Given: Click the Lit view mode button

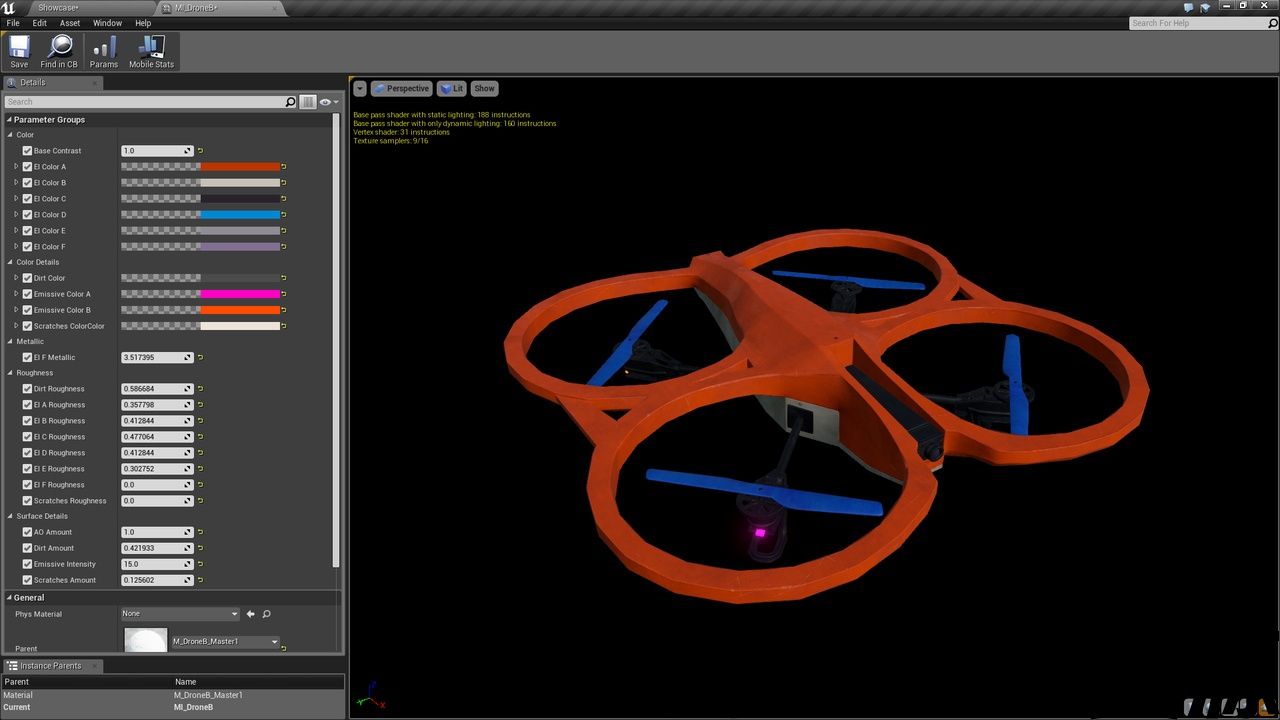Looking at the screenshot, I should 452,89.
